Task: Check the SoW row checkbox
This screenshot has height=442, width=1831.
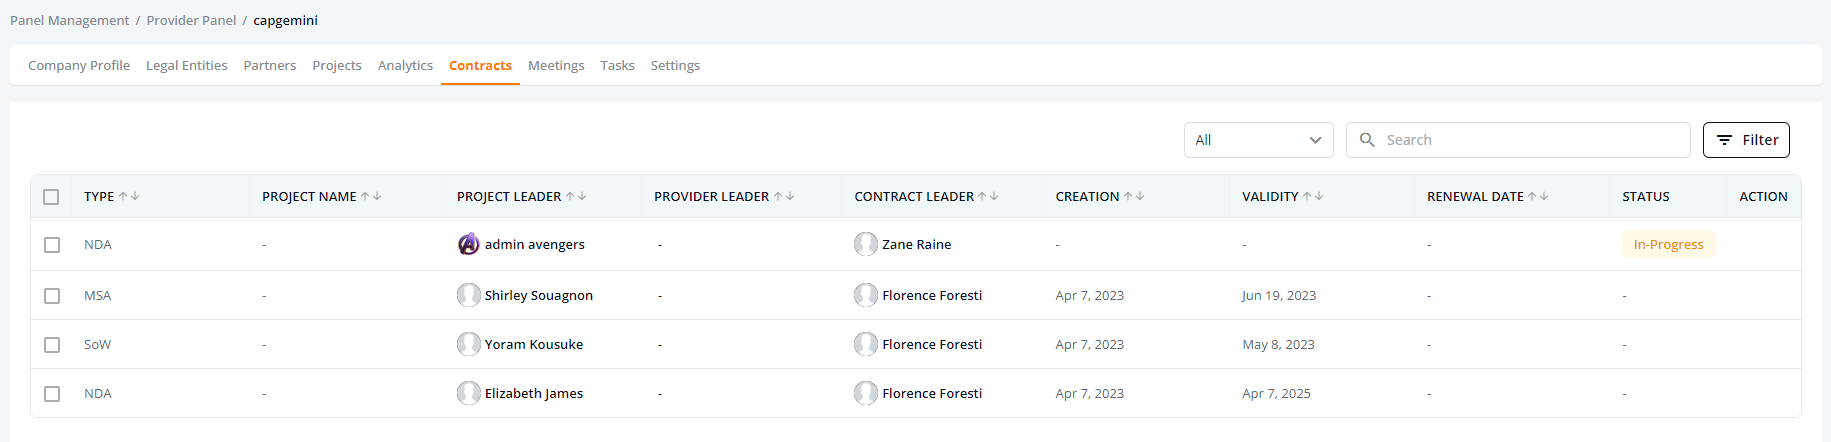Action: coord(52,345)
